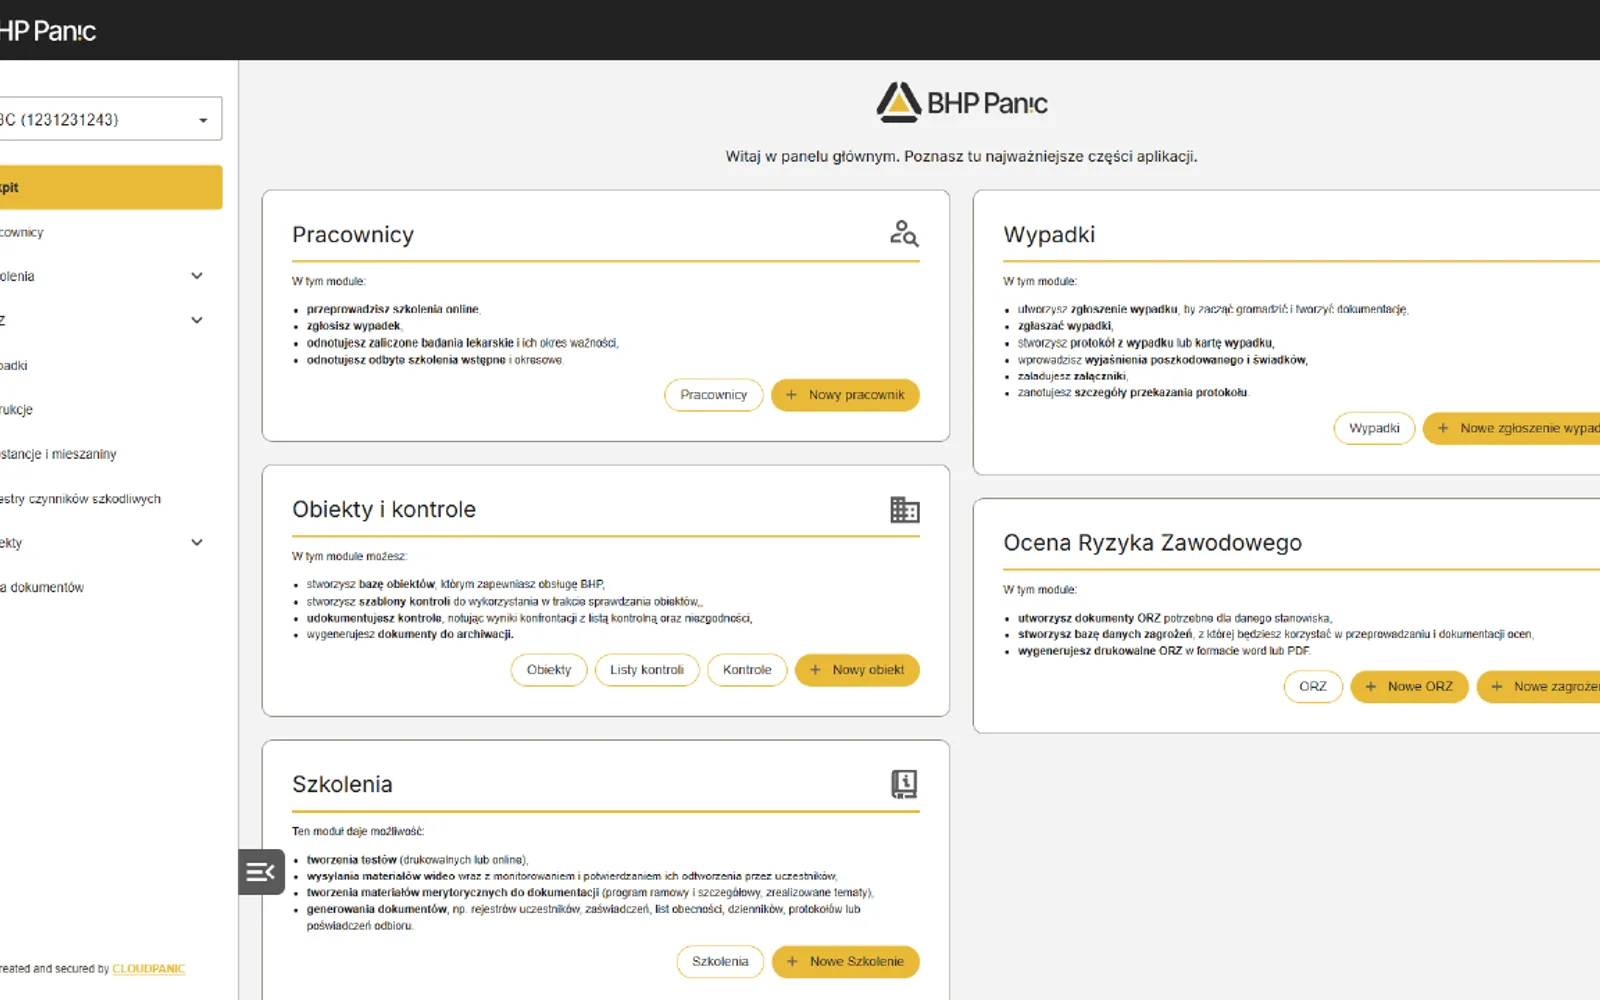Image resolution: width=1600 pixels, height=1000 pixels.
Task: Open the company selector dropdown (1231231243)
Action: coord(108,120)
